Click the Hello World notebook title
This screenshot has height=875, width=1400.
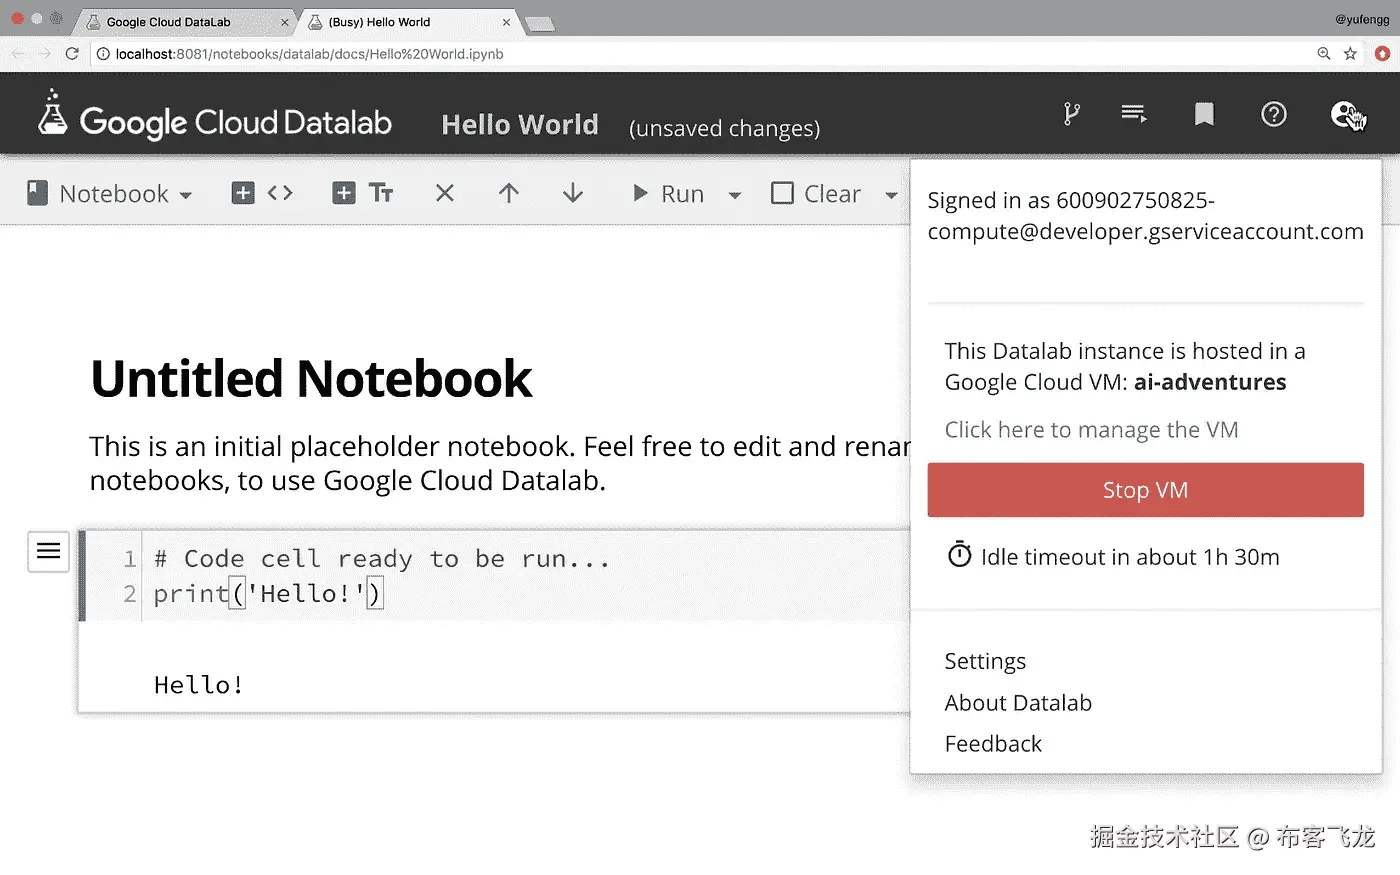520,125
